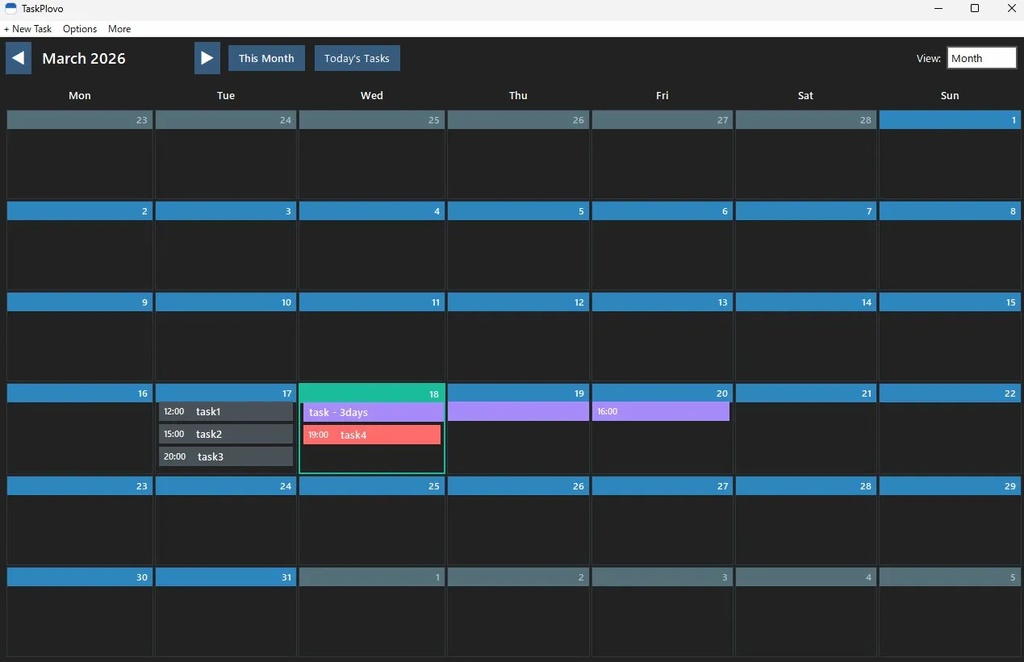Open the More menu
Screen dimensions: 1024x662
120,29
